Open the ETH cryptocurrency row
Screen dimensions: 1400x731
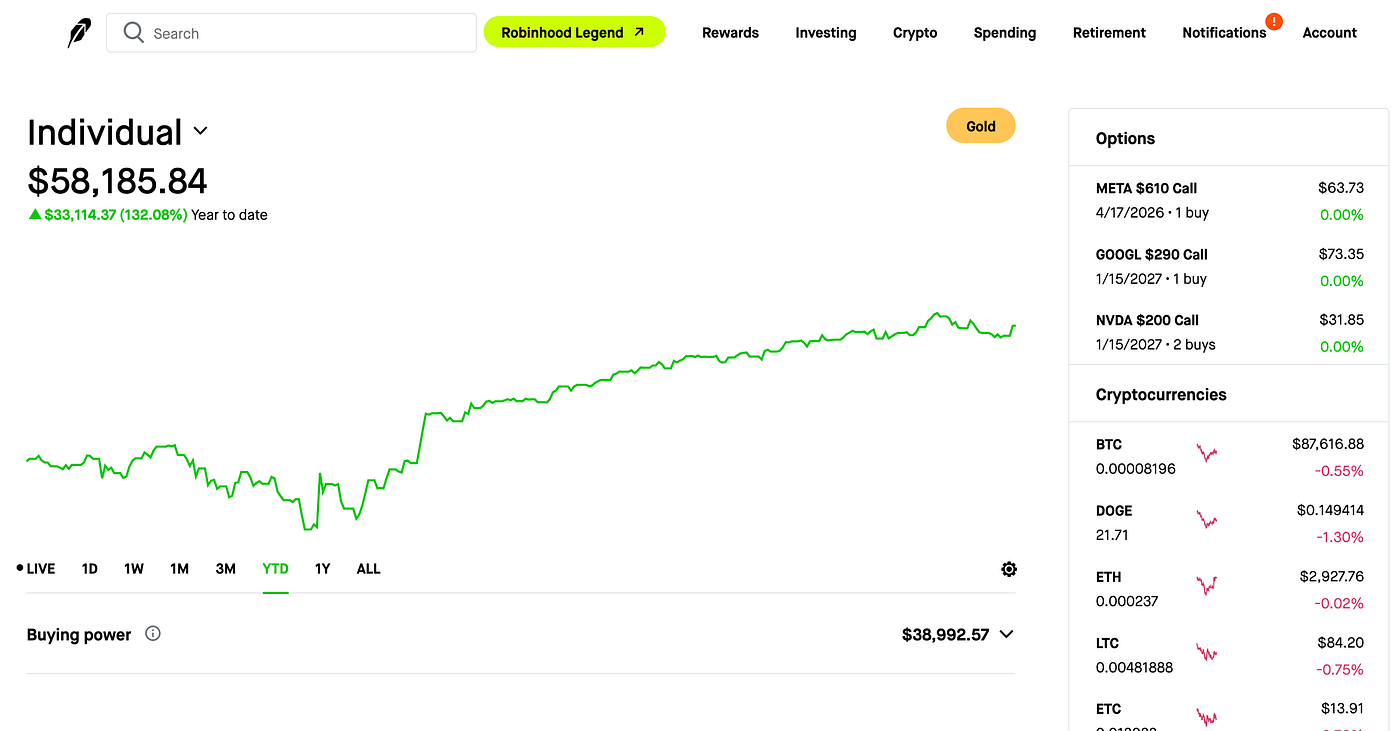coord(1229,589)
